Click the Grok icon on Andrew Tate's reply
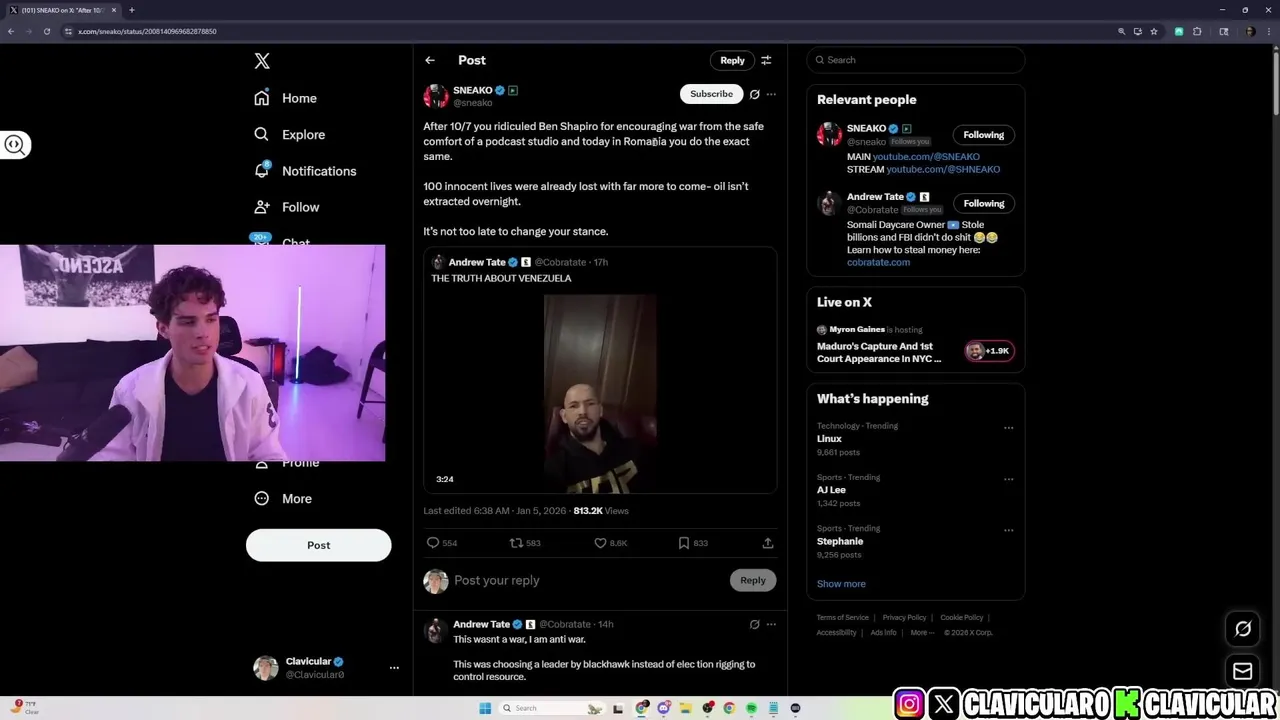1280x720 pixels. click(755, 624)
